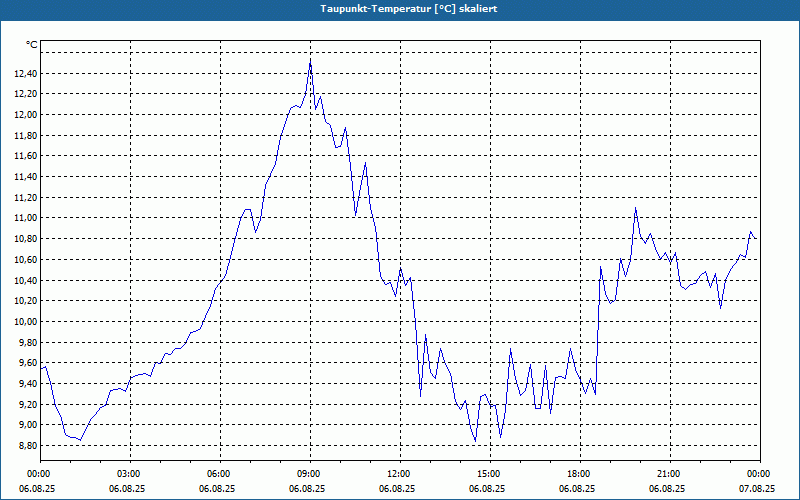Click the '00:00' time label above 06.08.25
800x500 pixels.
(x=40, y=474)
